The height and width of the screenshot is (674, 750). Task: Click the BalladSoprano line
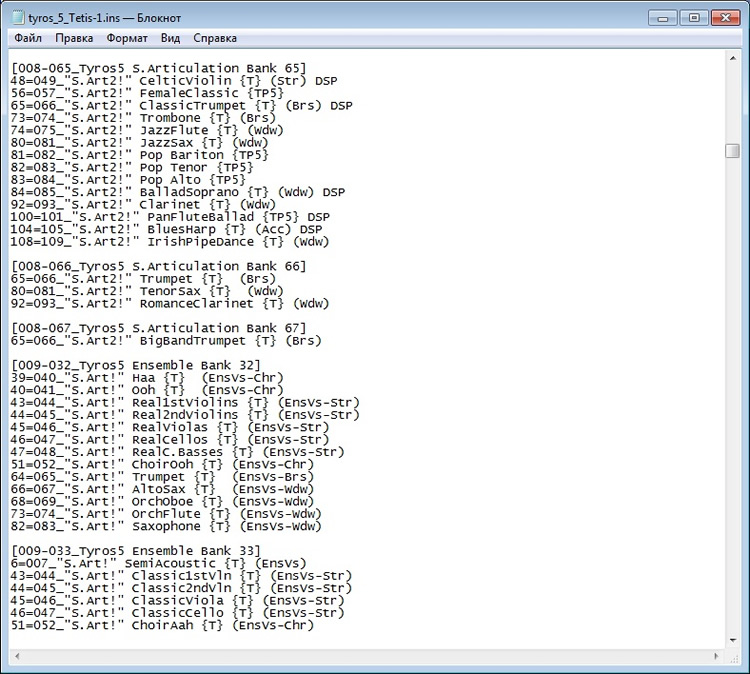[x=177, y=192]
